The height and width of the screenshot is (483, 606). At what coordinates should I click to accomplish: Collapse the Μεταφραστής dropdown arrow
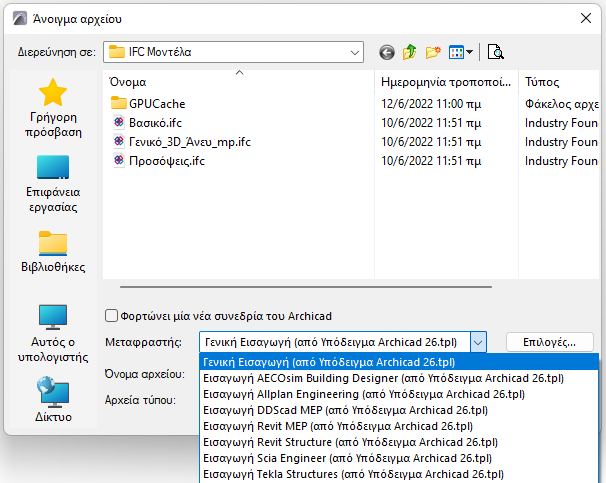click(x=478, y=342)
